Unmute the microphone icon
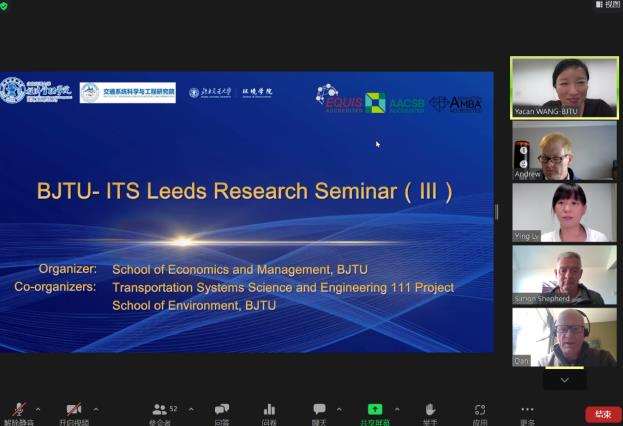623x426 pixels. pos(18,410)
